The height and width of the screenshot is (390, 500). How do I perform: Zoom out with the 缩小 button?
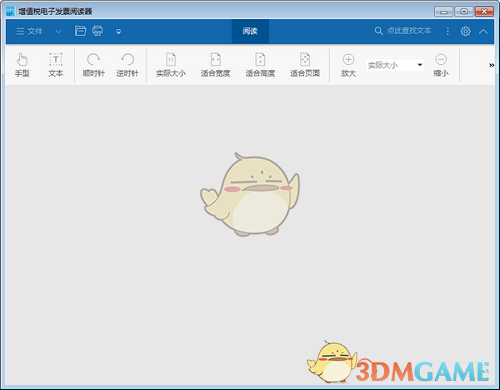tap(441, 65)
